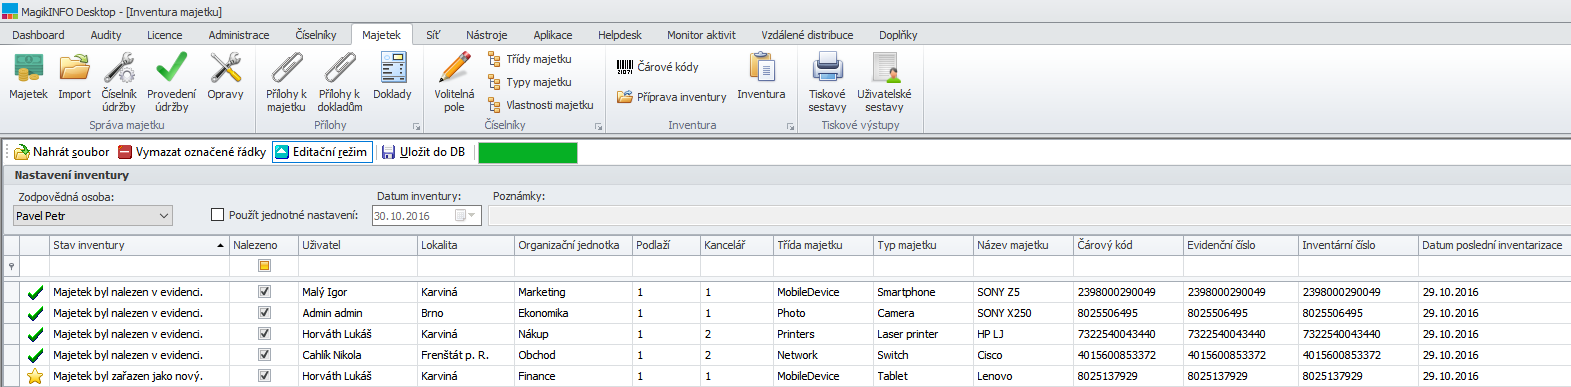Click the Nahrát soubor button
This screenshot has width=1571, height=387.
(62, 152)
